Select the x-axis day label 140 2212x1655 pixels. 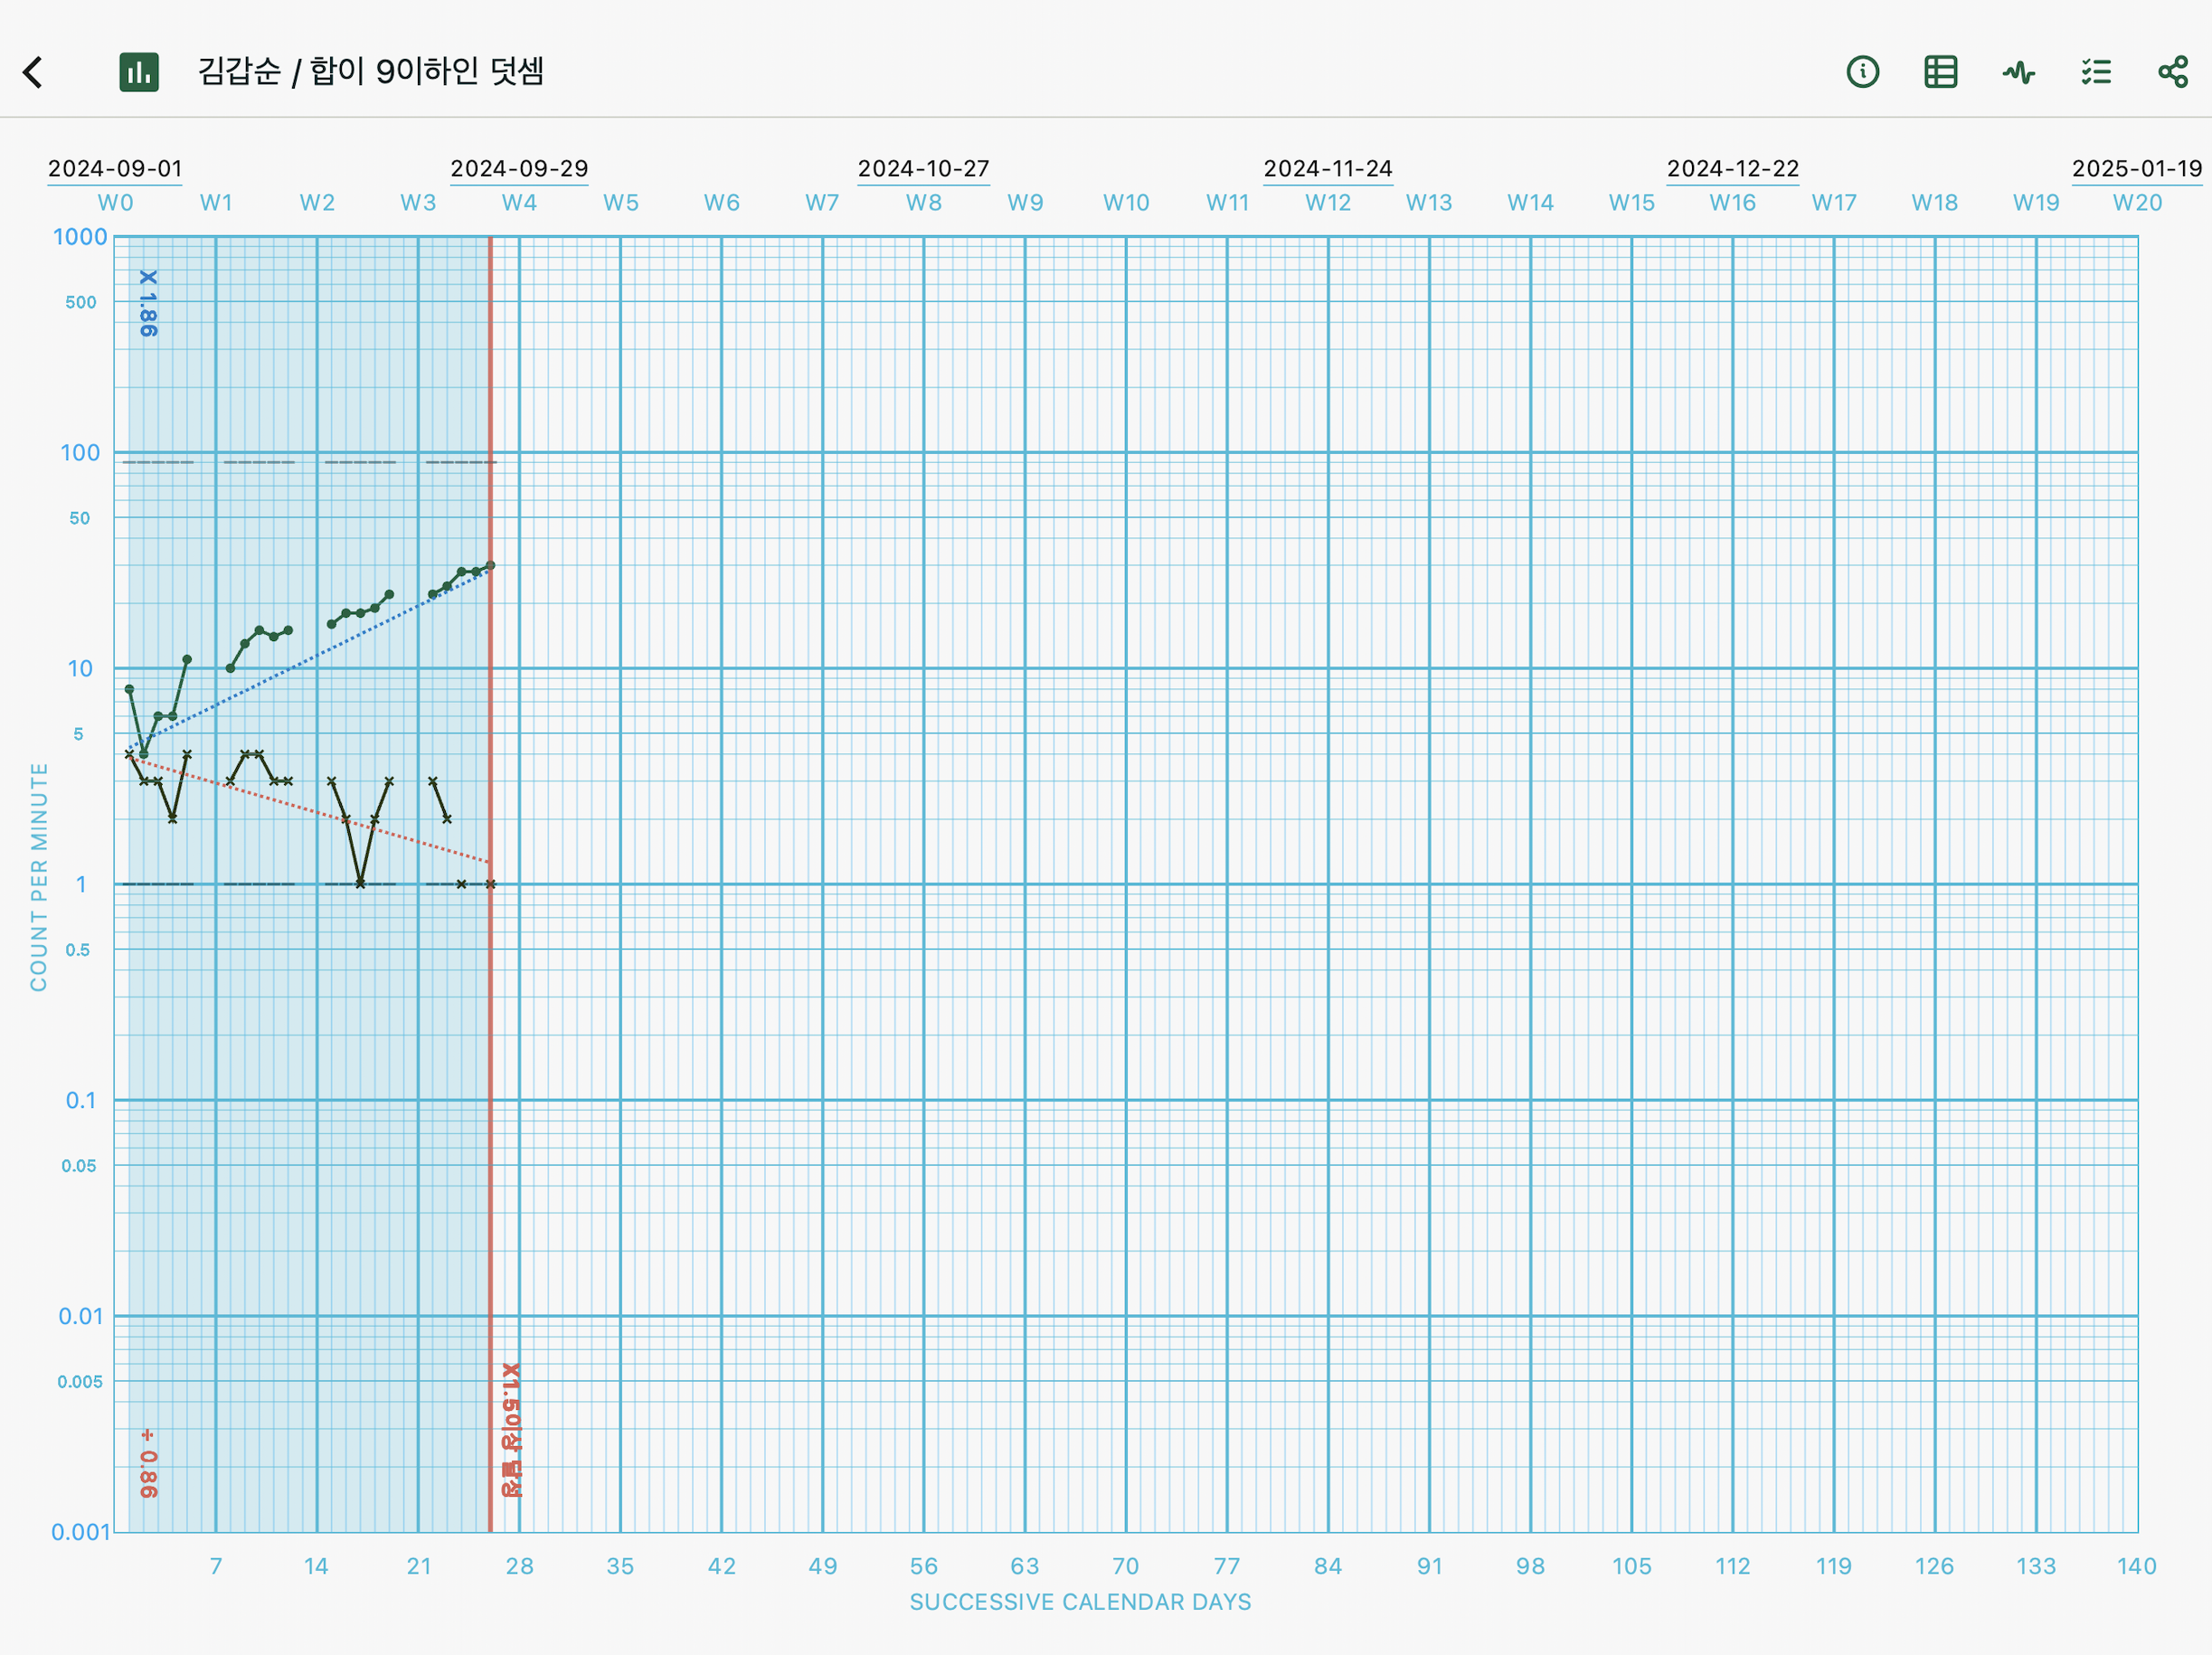(2137, 1566)
